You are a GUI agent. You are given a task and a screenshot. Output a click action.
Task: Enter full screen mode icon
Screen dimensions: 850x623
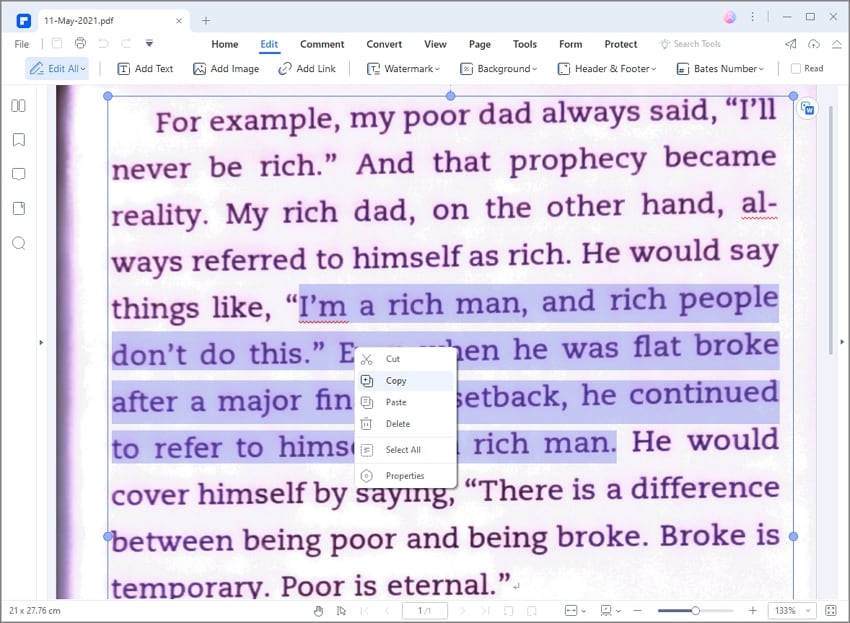pyautogui.click(x=830, y=611)
